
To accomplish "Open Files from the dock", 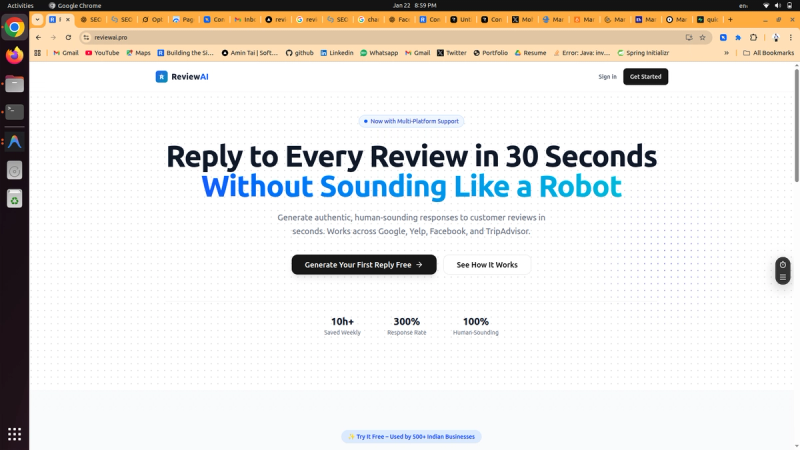I will [x=14, y=84].
